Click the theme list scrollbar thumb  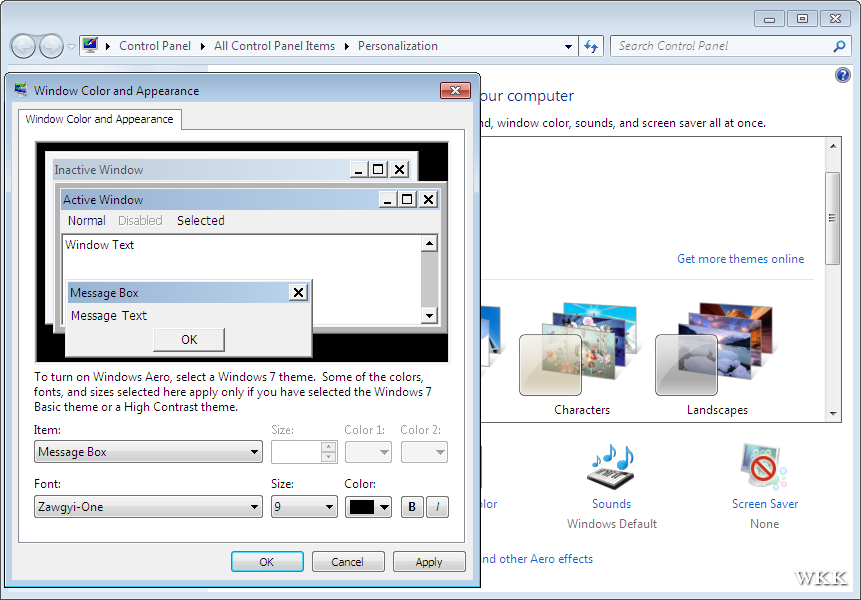832,218
